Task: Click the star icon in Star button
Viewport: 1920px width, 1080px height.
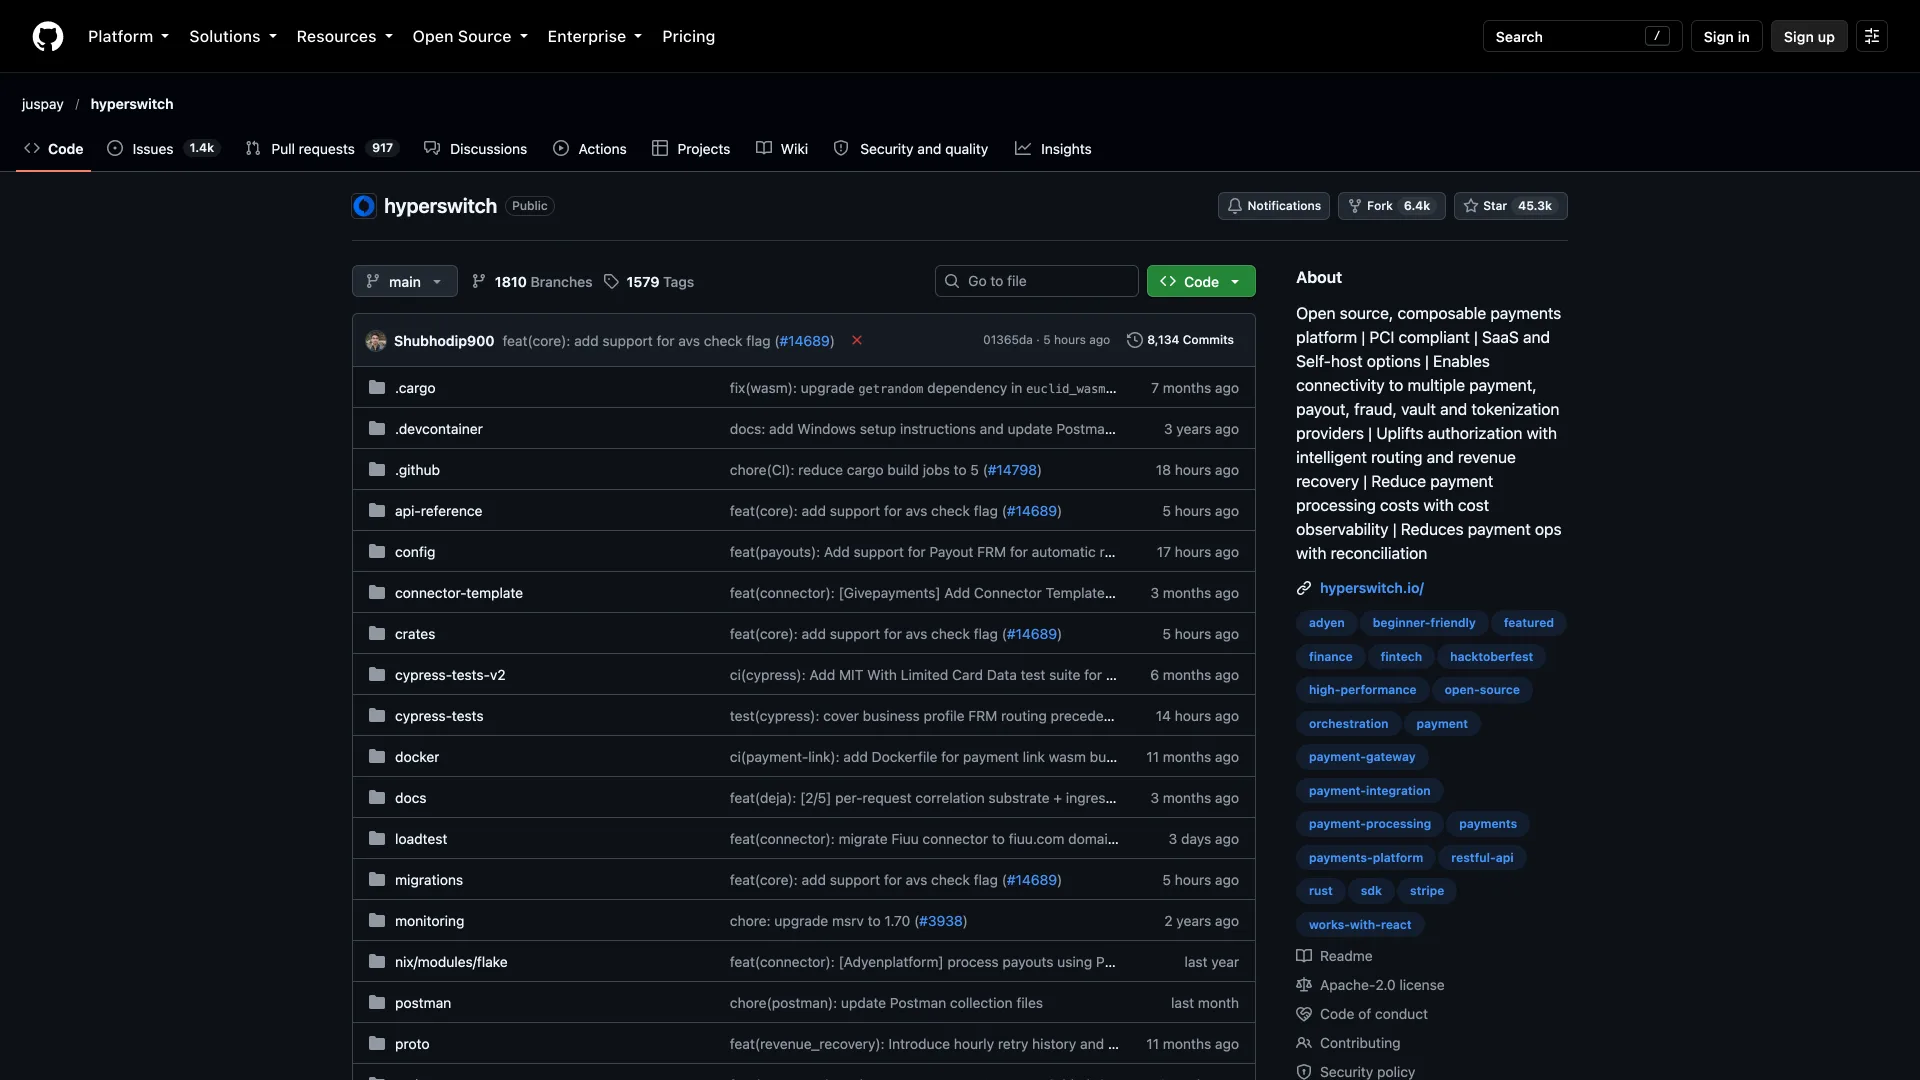Action: [x=1471, y=206]
